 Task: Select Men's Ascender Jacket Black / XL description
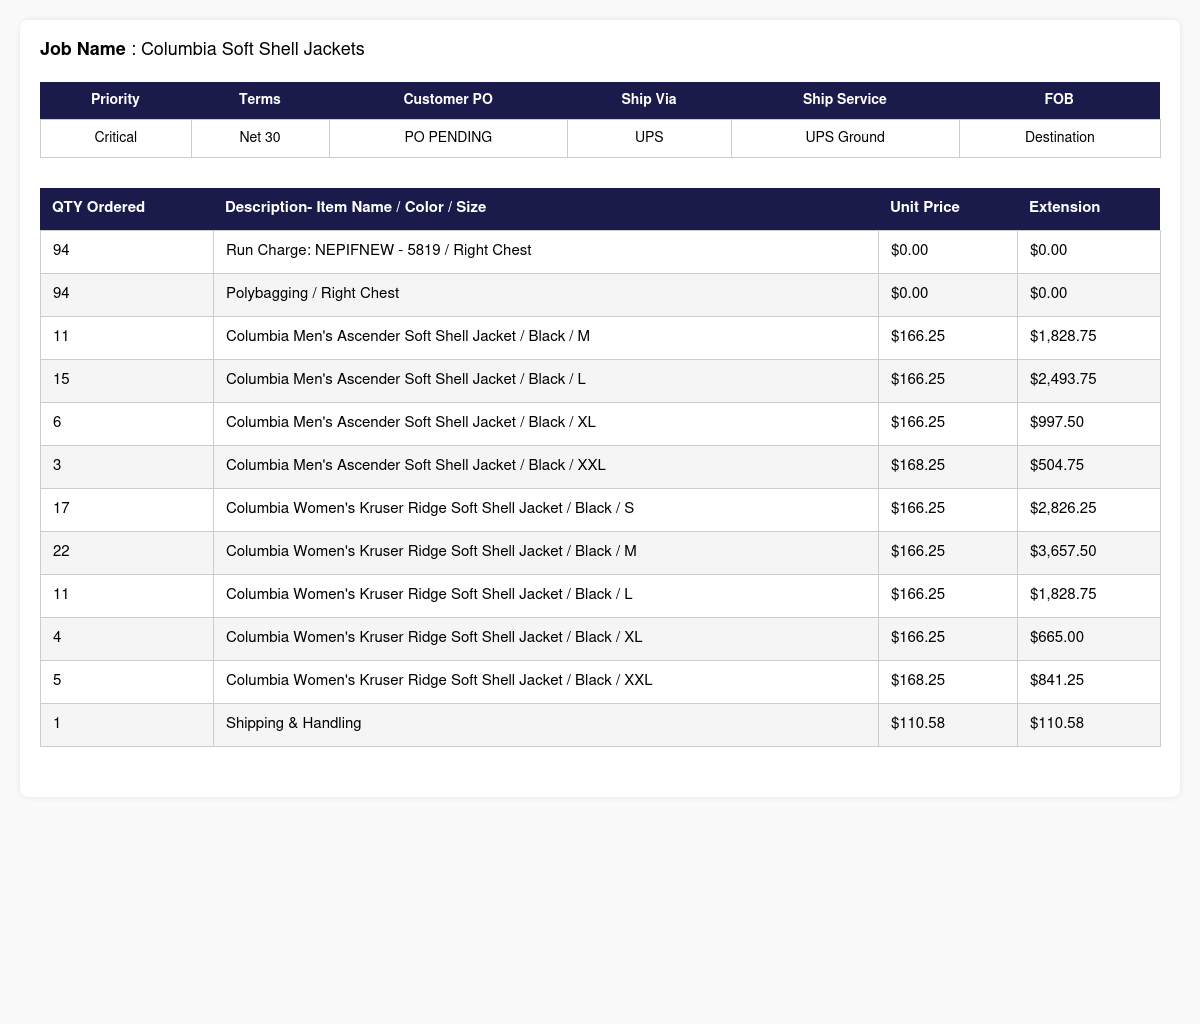(x=545, y=422)
